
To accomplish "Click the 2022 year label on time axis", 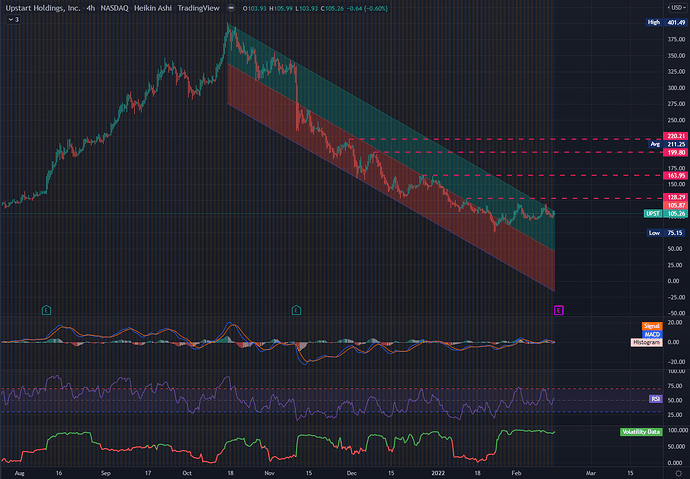I will pos(438,473).
